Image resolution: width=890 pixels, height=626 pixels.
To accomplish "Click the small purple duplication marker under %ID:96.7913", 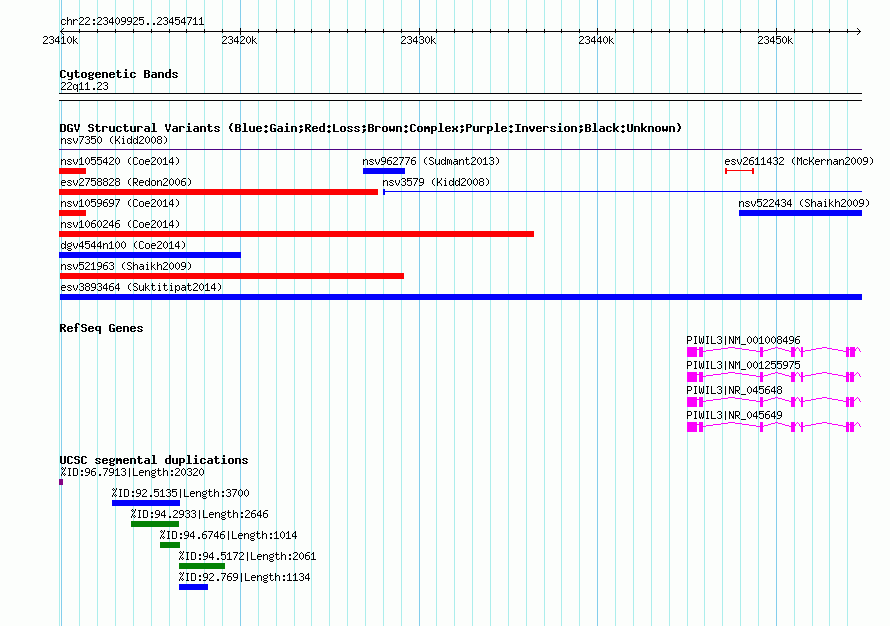I will click(x=61, y=482).
